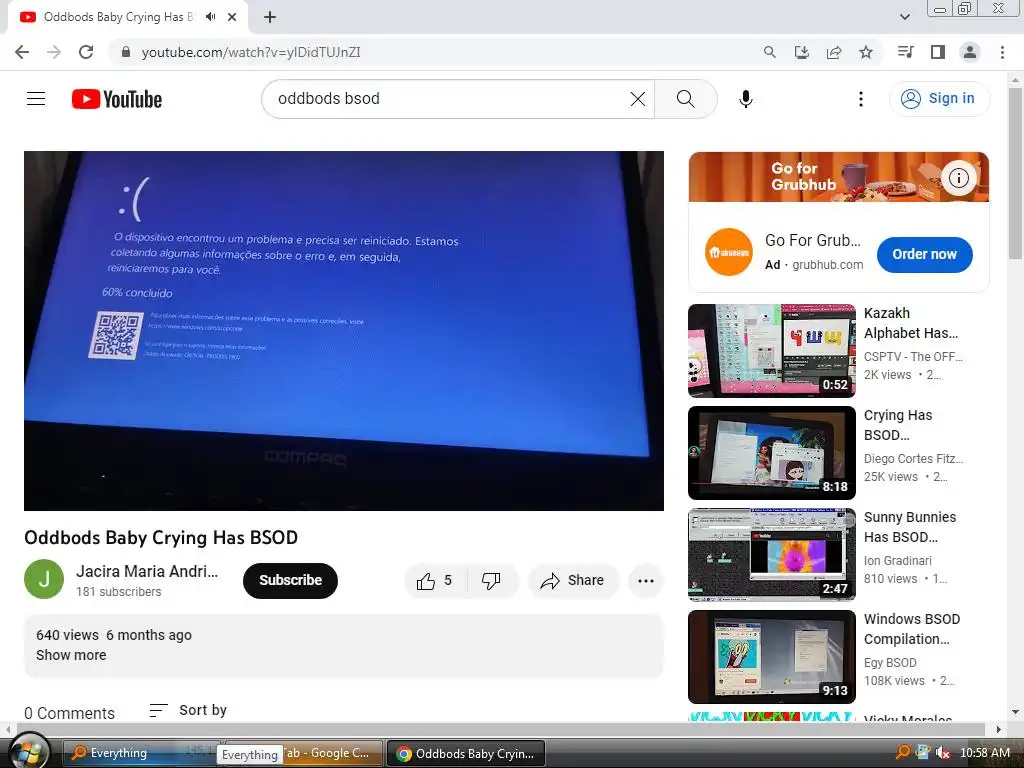The image size is (1024, 768).
Task: Click the video player area
Action: tap(344, 330)
